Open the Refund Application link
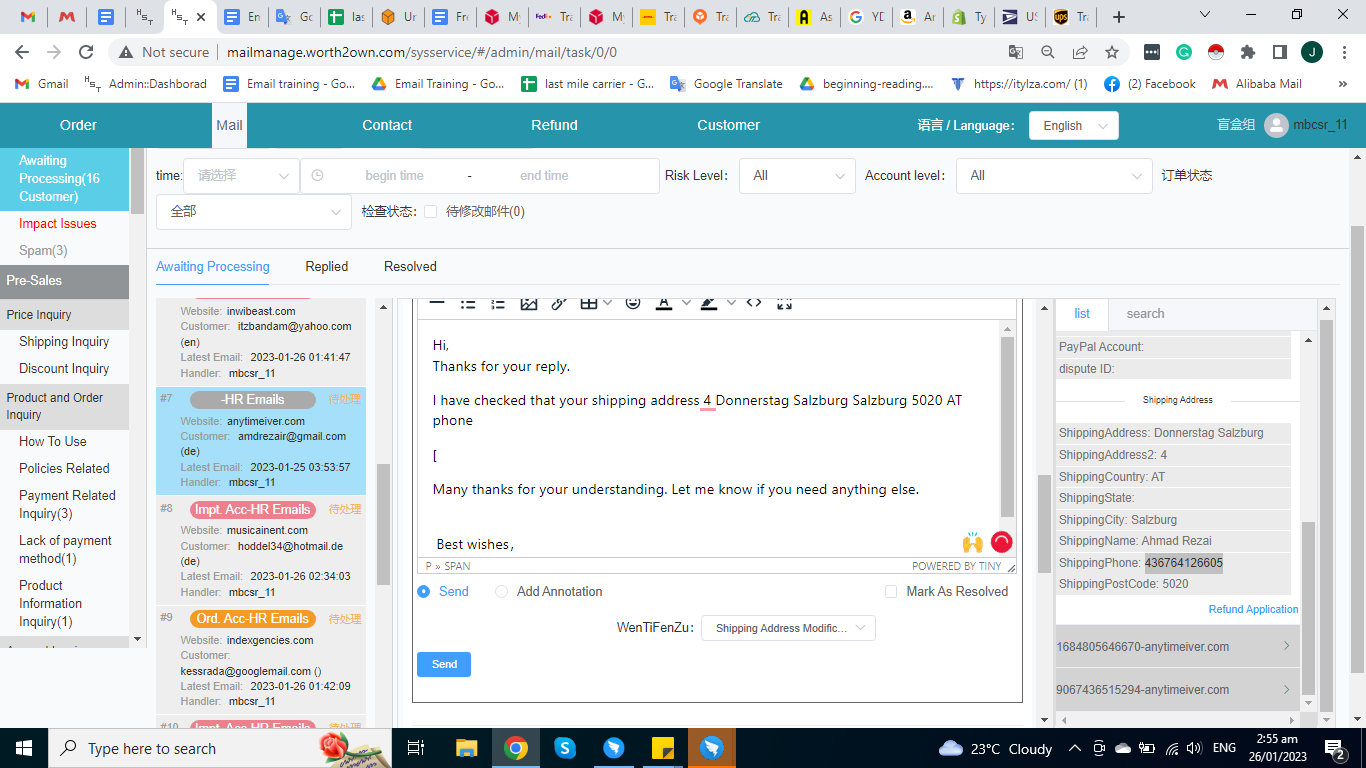Viewport: 1366px width, 768px height. (1252, 609)
